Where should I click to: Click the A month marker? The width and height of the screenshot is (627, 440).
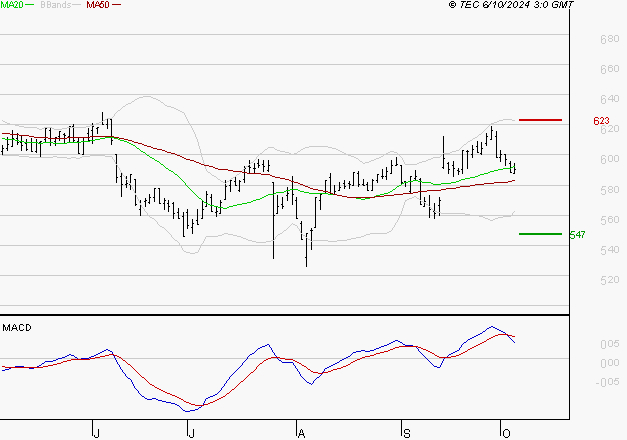[x=302, y=434]
